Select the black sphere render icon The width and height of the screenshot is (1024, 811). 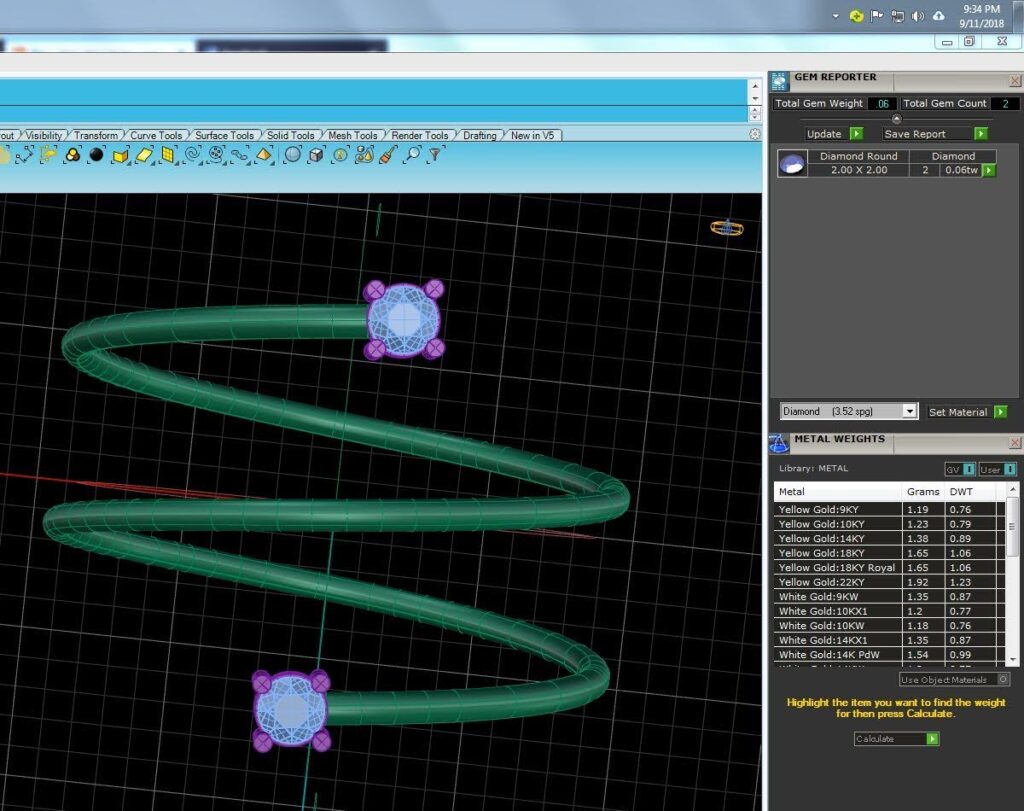pos(97,155)
